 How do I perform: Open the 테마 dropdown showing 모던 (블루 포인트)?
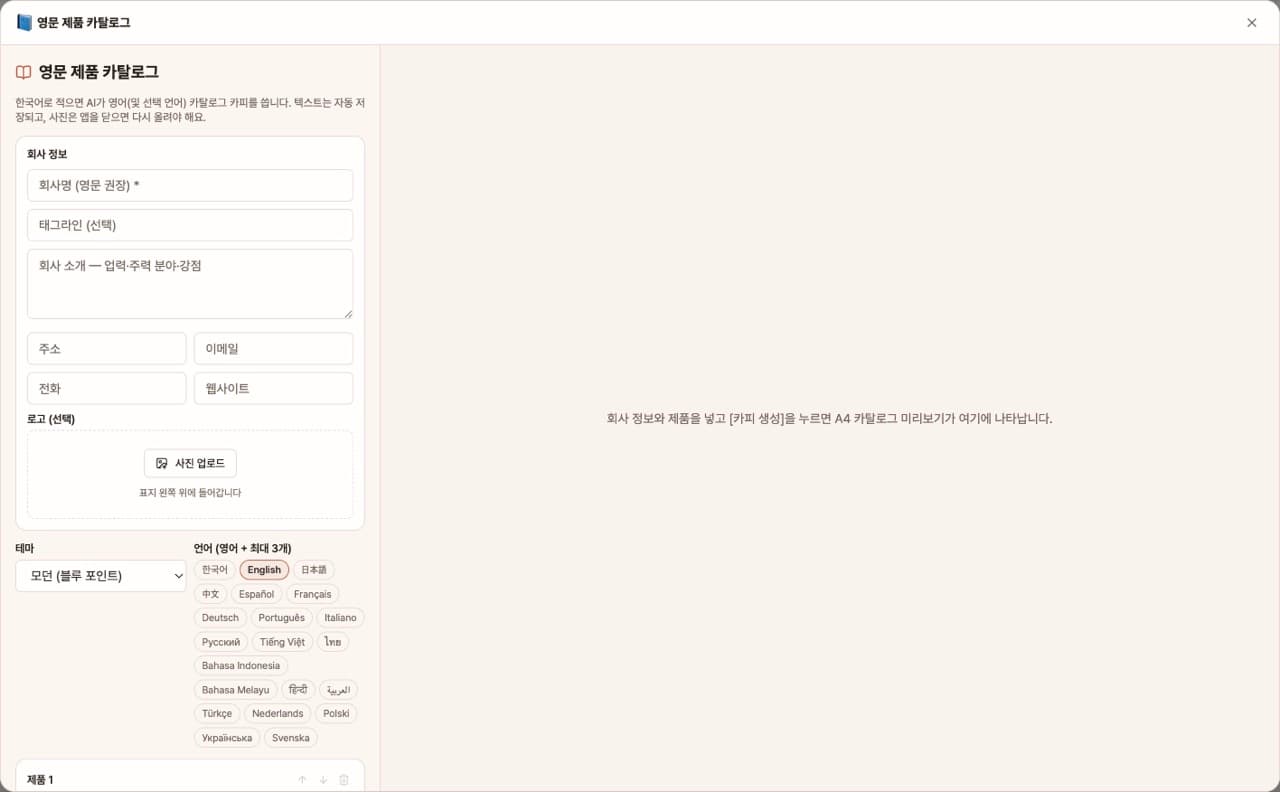coord(101,576)
